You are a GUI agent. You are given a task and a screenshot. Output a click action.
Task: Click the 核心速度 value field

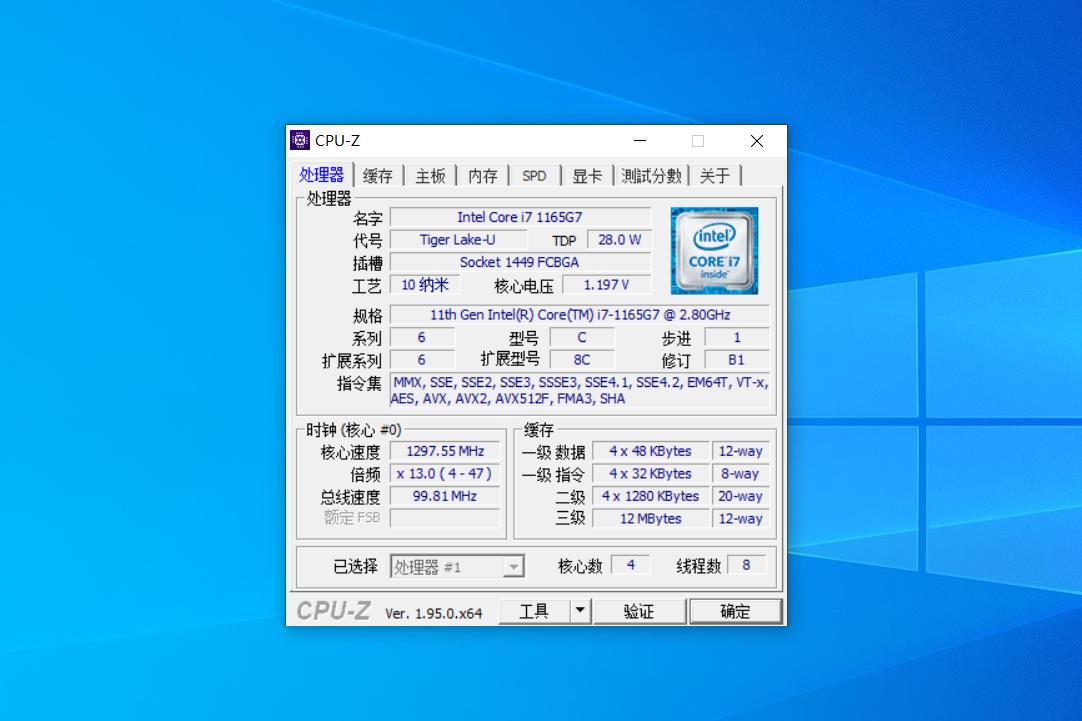tap(444, 451)
